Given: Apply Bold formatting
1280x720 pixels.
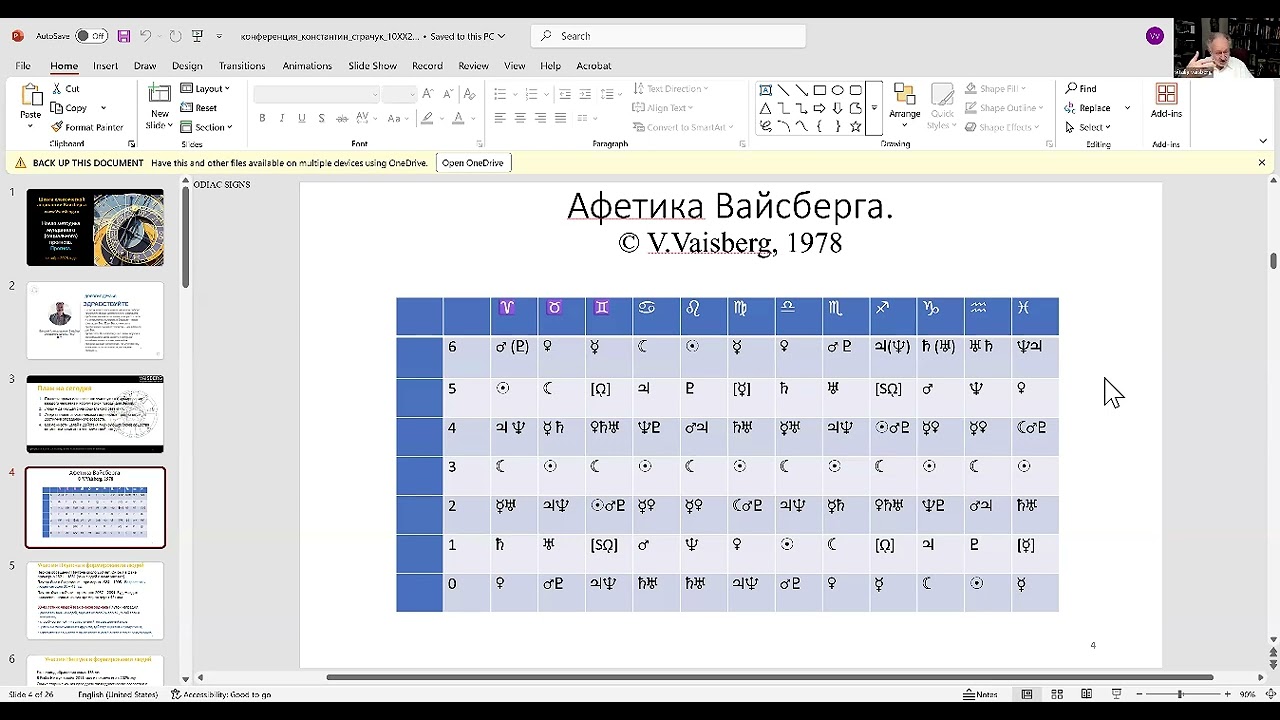Looking at the screenshot, I should 262,118.
